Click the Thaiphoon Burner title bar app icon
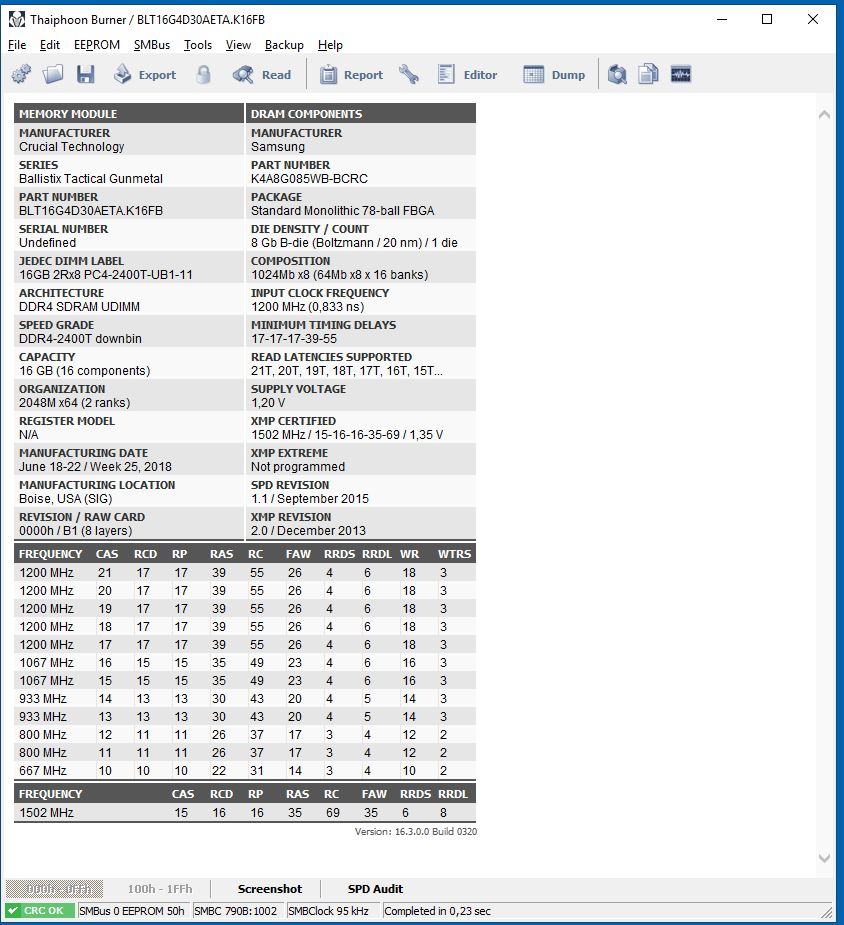844x925 pixels. tap(17, 19)
